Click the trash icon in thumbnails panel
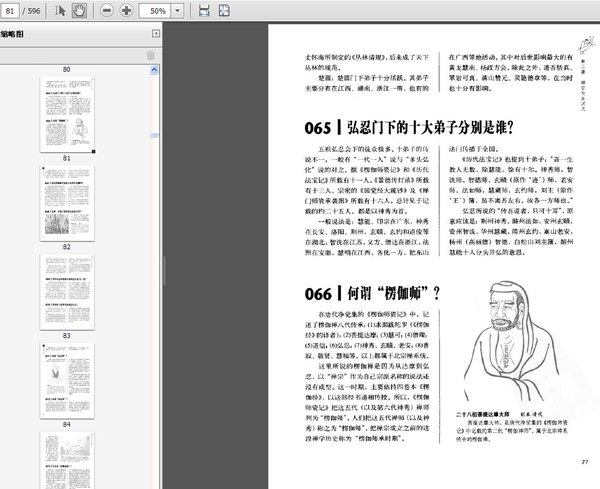This screenshot has height=489, width=600. [151, 56]
